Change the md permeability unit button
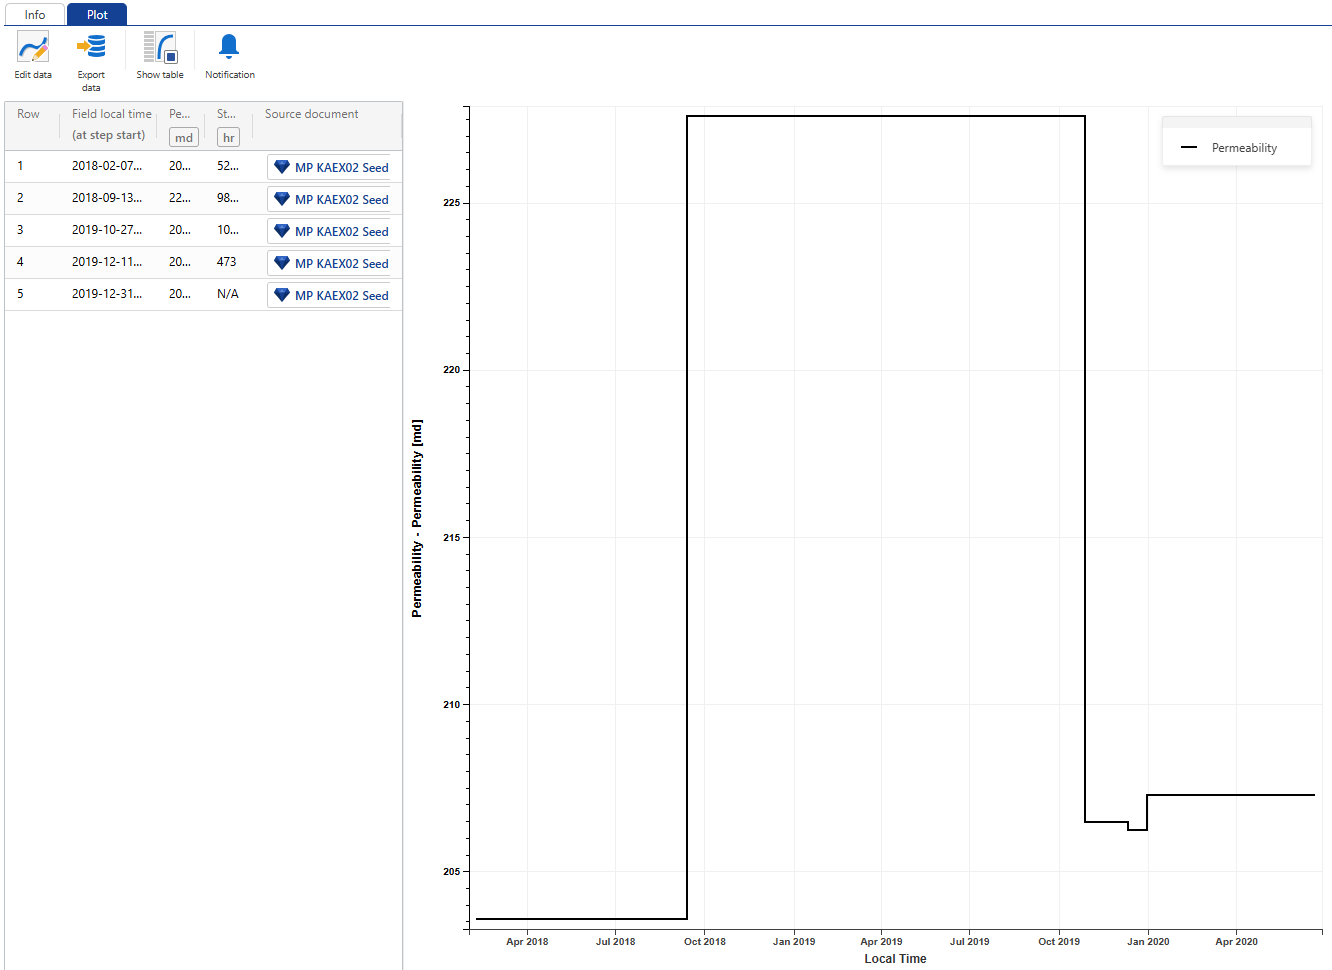The height and width of the screenshot is (970, 1332). click(184, 137)
